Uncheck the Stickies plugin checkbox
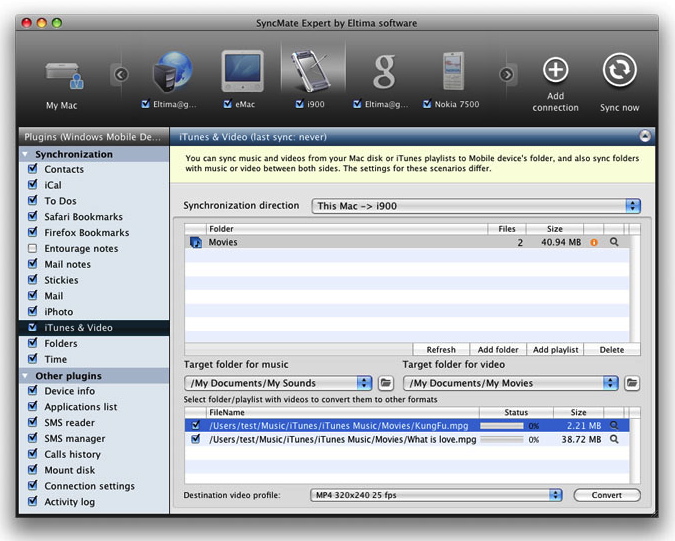Screen dimensions: 675x541 coord(32,279)
